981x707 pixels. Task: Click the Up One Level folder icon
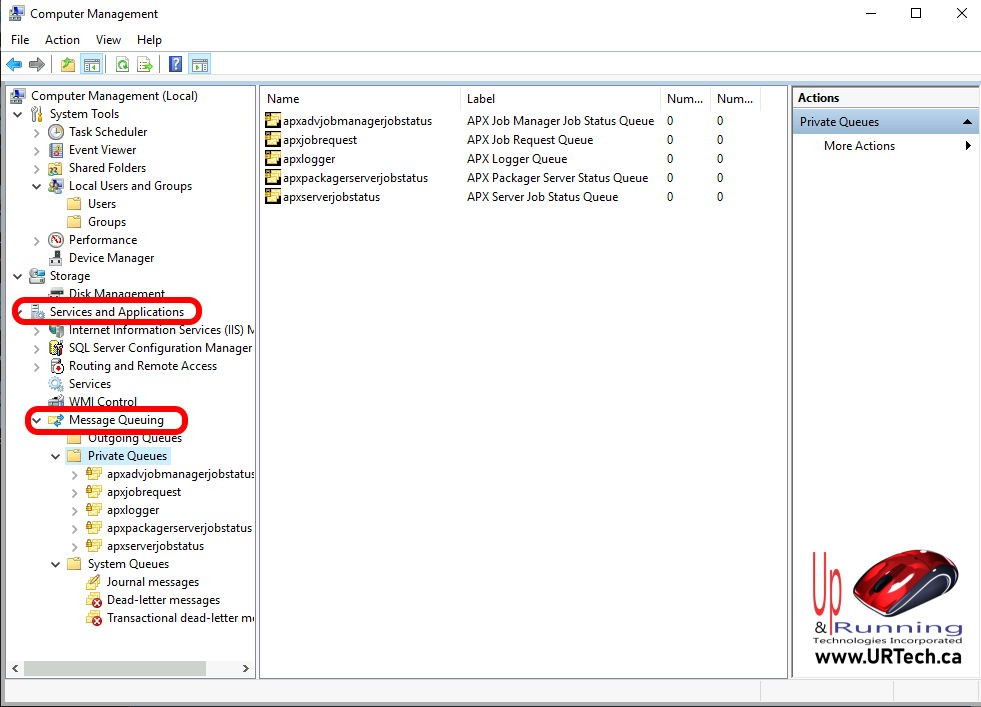click(x=68, y=65)
